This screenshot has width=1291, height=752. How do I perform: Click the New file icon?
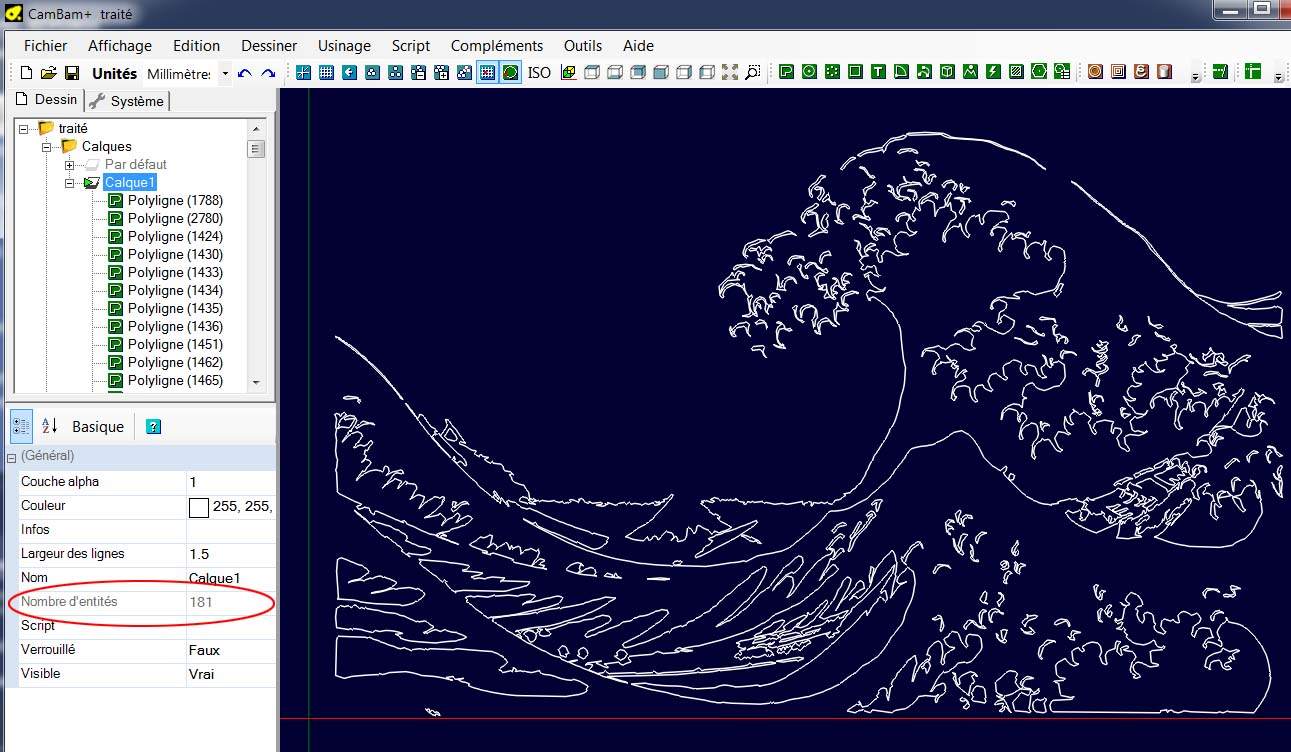click(26, 73)
